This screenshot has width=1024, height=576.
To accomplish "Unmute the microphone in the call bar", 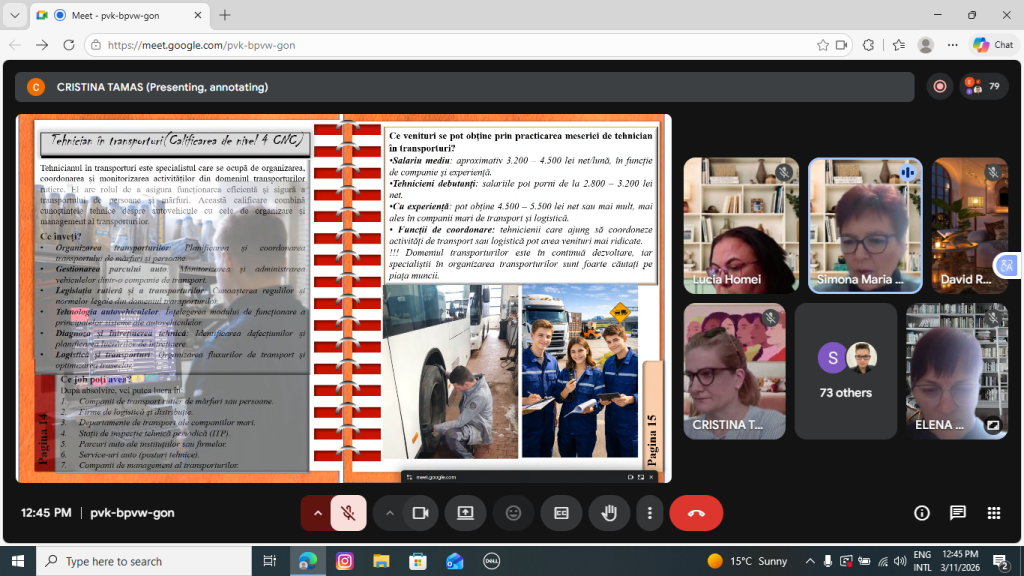I will point(348,513).
